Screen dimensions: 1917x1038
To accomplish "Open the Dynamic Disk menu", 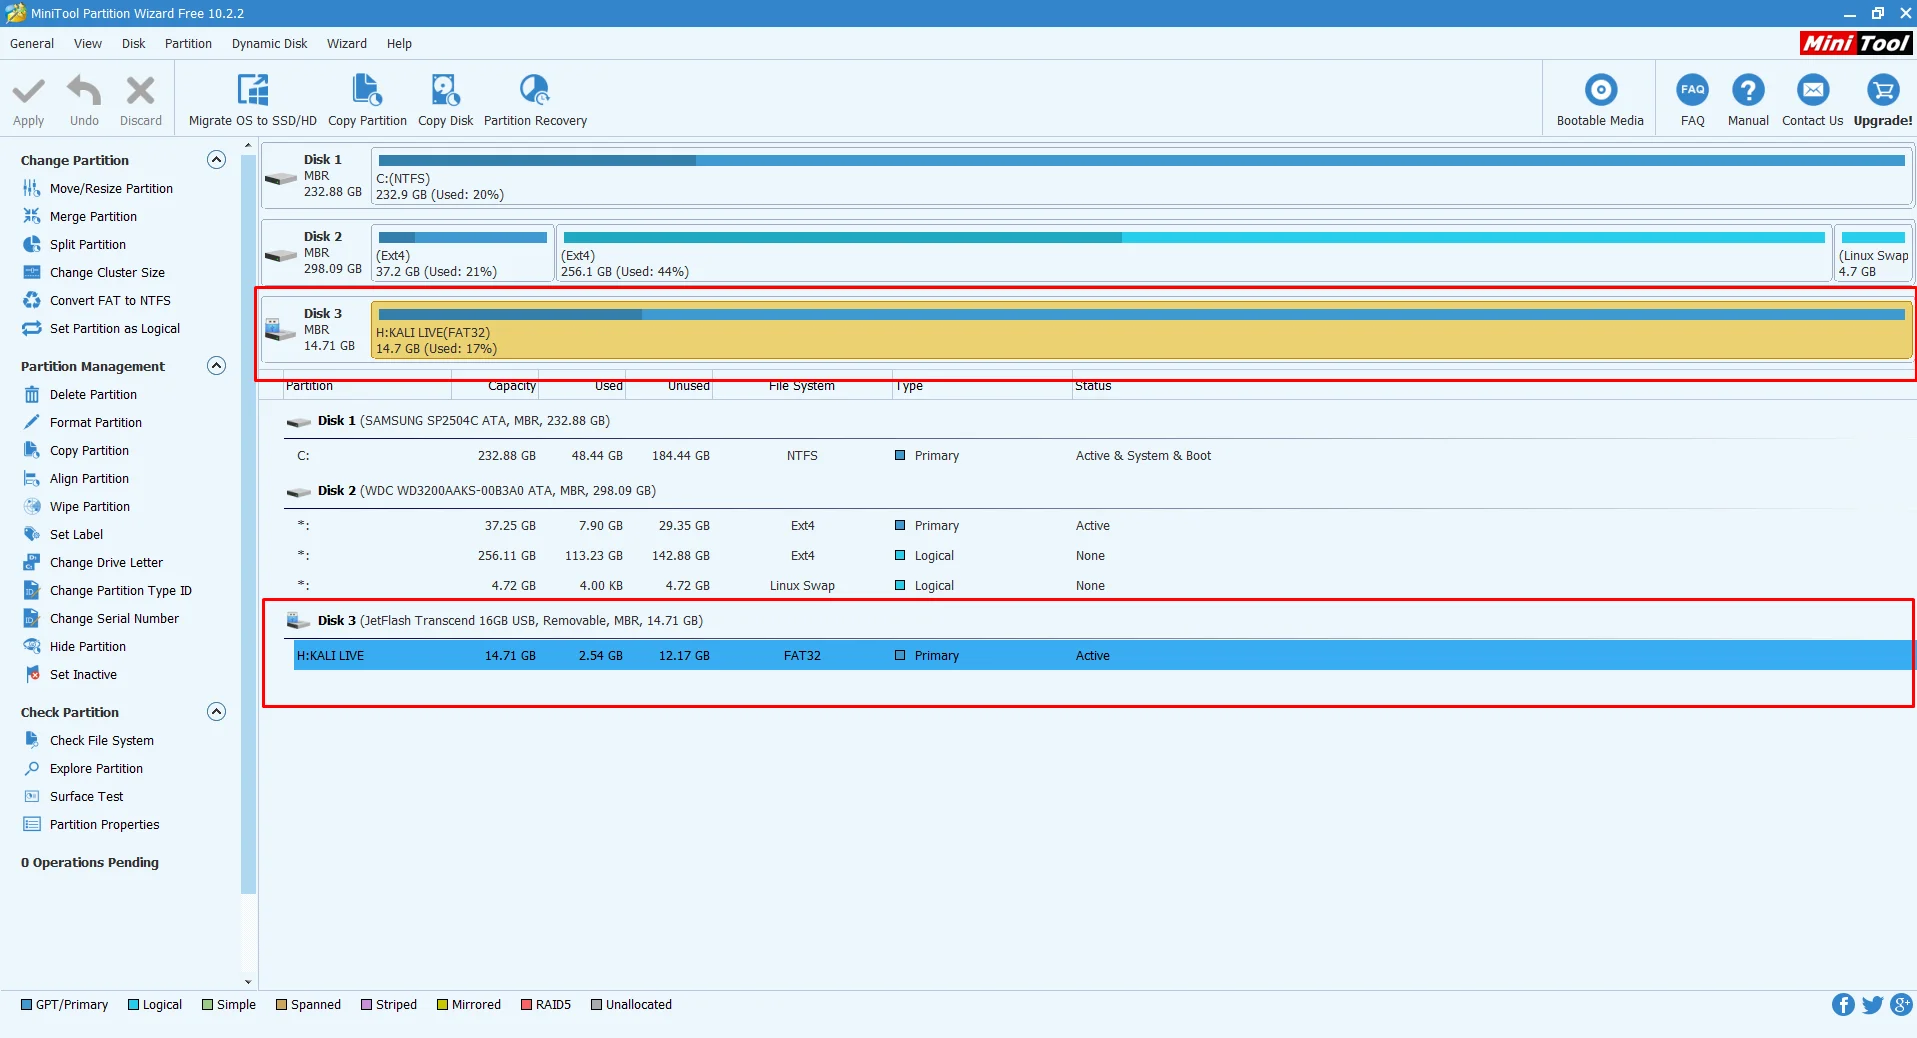I will click(x=269, y=44).
